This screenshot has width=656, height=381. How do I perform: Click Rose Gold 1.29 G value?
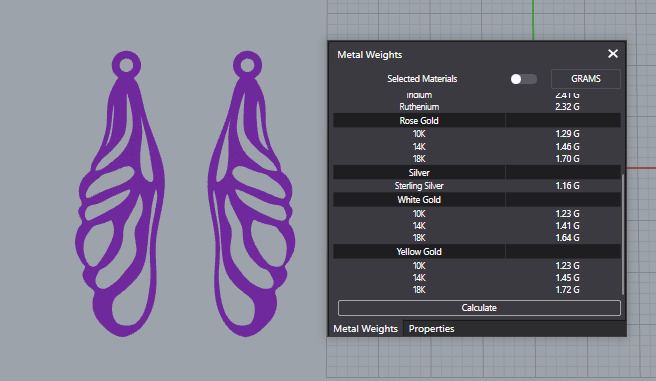click(567, 134)
